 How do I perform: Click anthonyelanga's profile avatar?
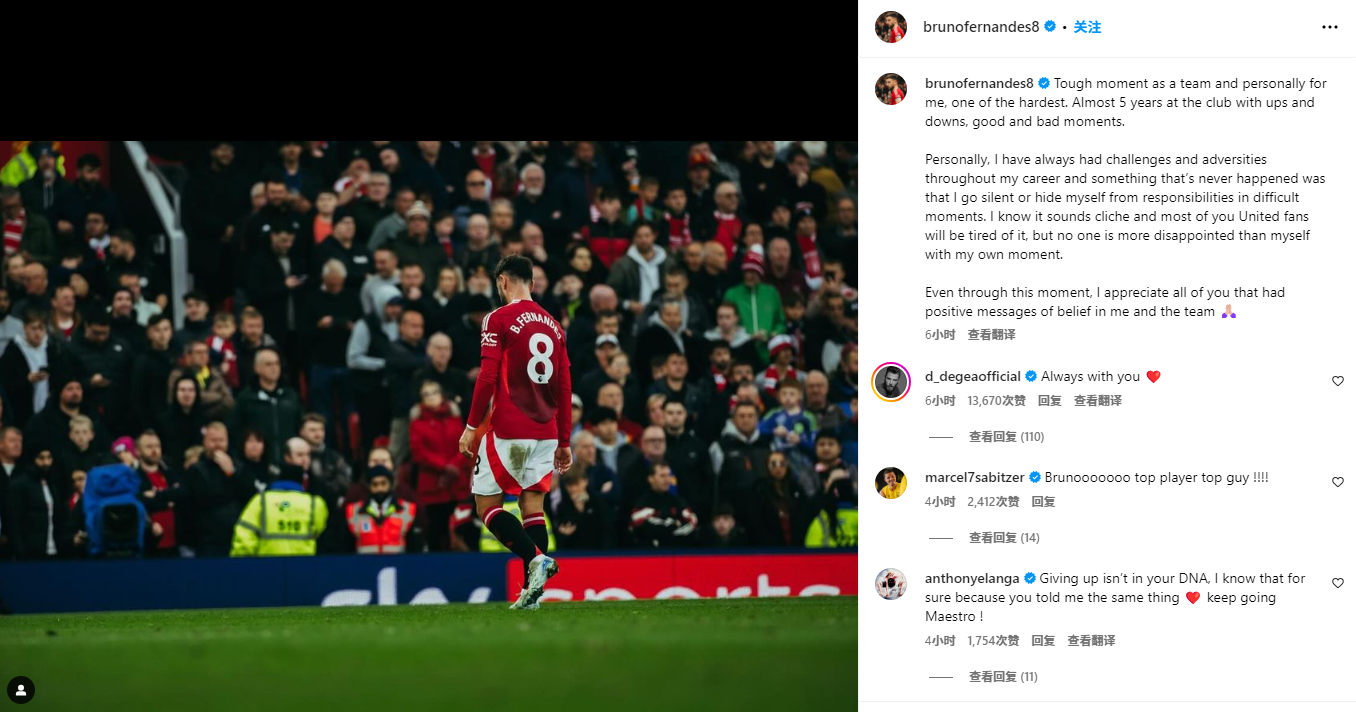pos(891,584)
